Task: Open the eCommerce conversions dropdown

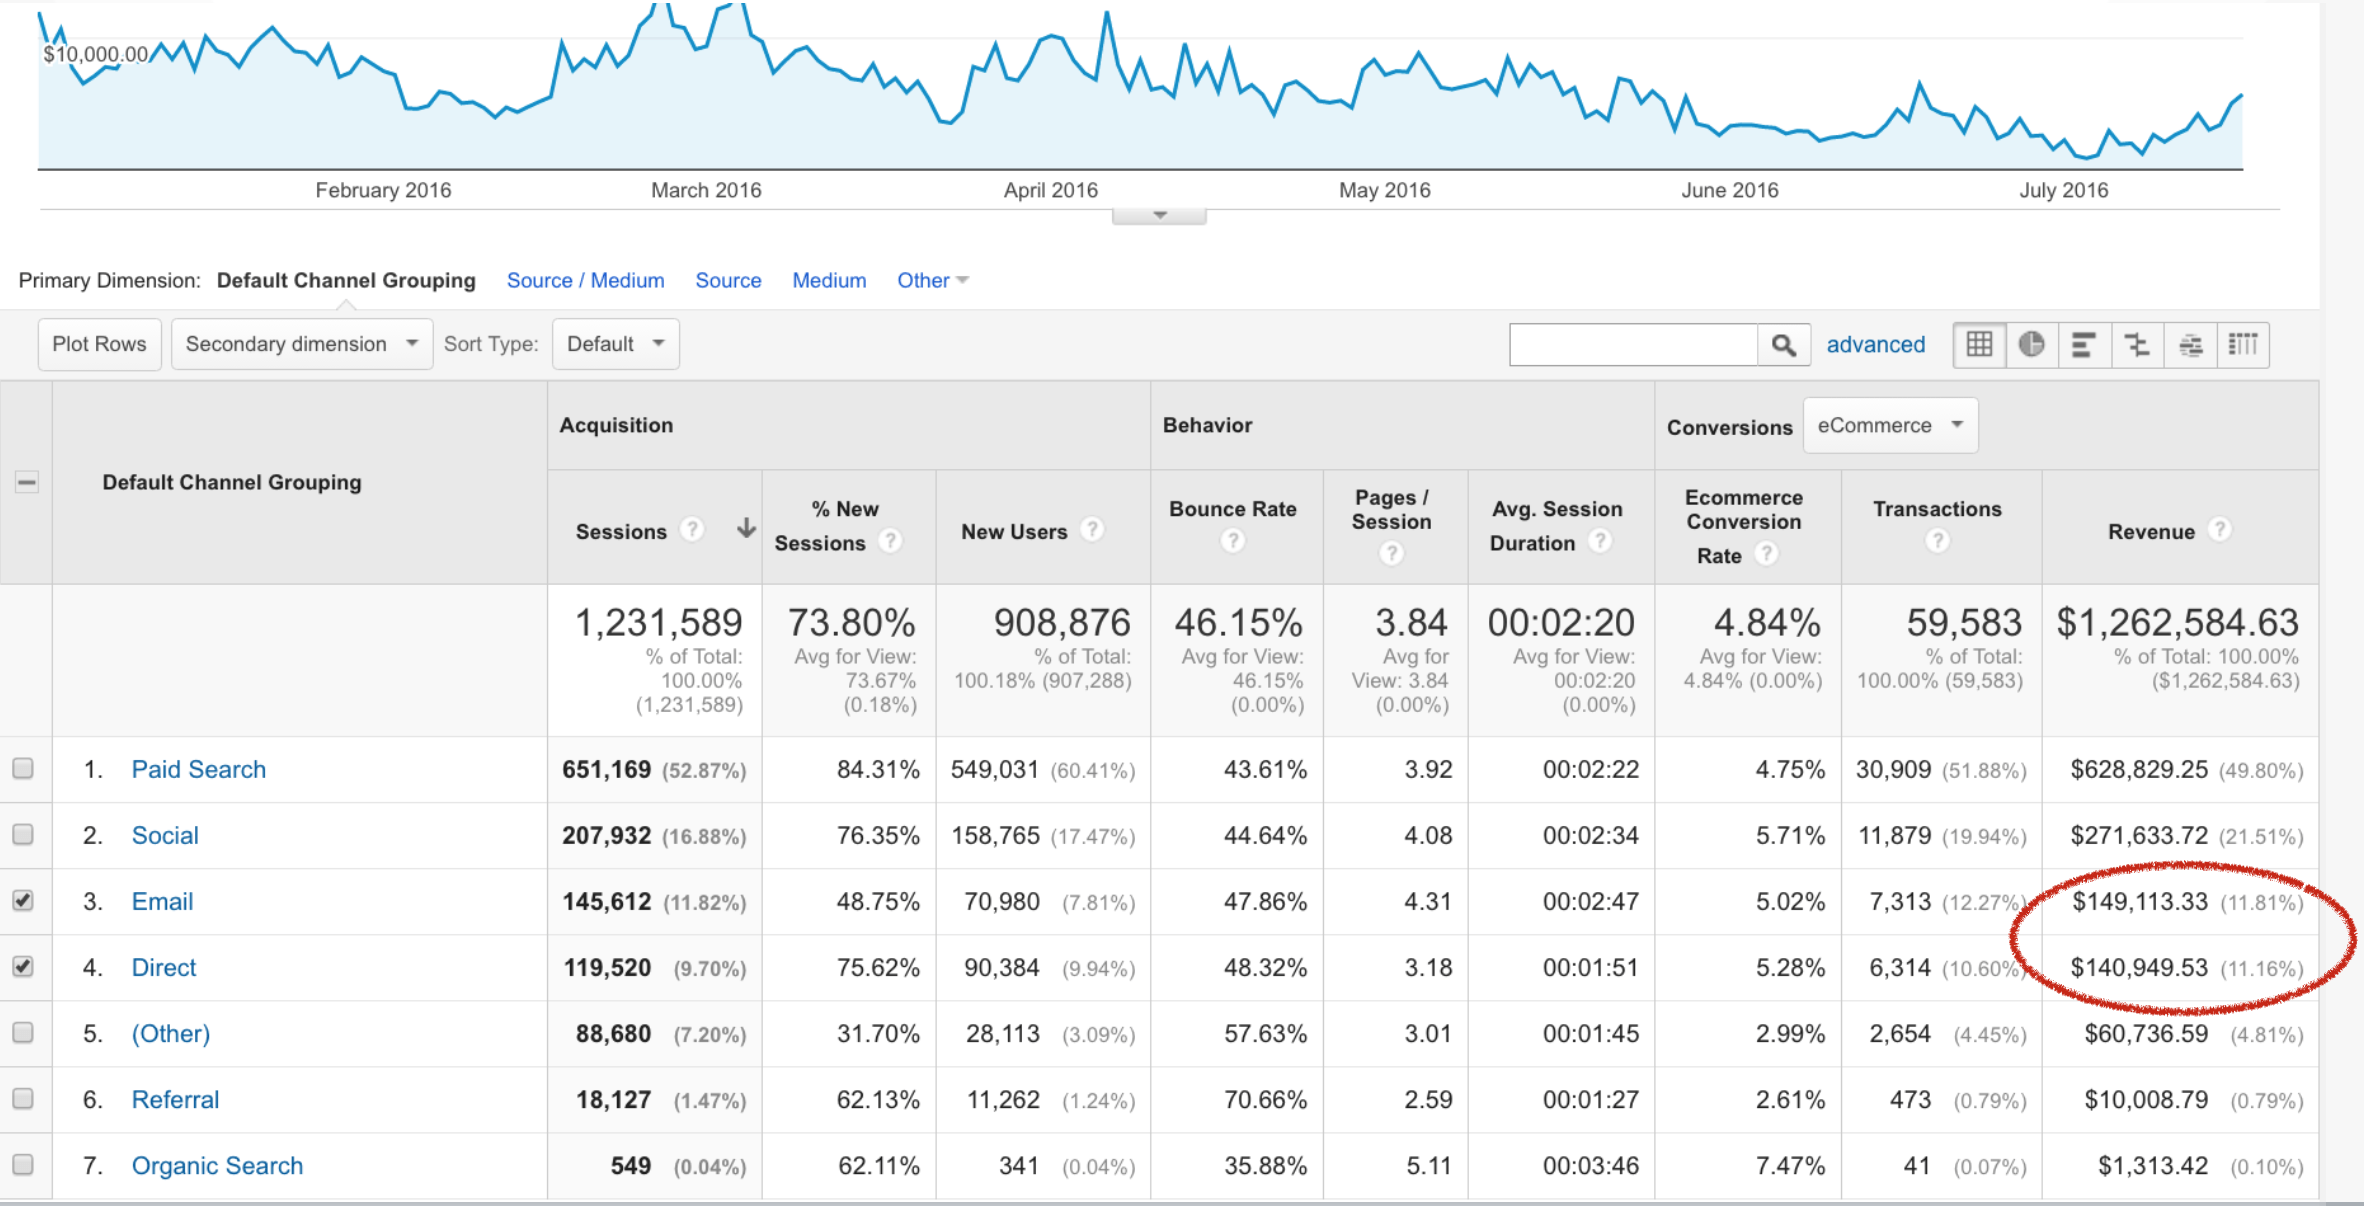Action: pyautogui.click(x=1889, y=425)
